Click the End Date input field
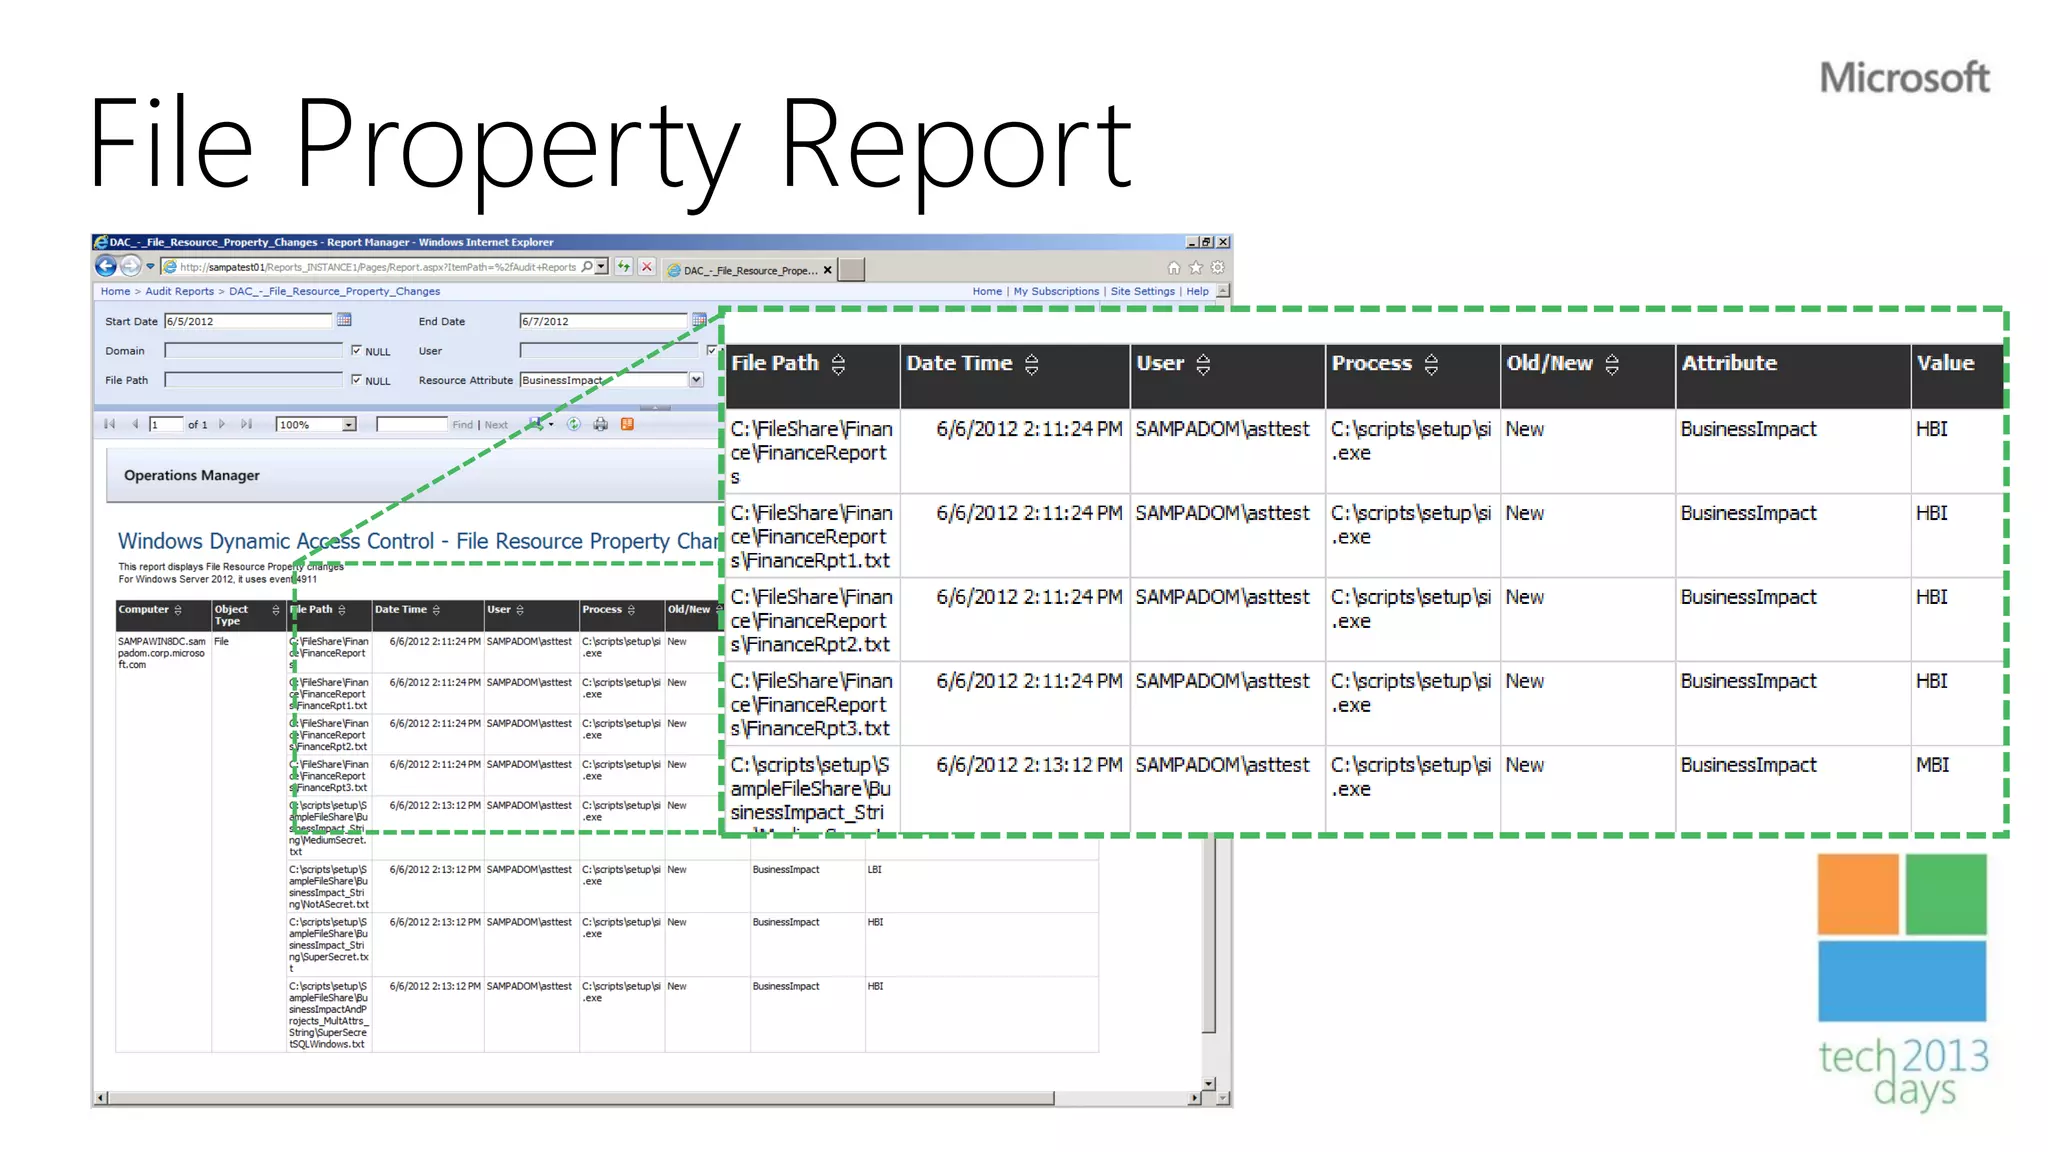The image size is (2048, 1152). (603, 321)
